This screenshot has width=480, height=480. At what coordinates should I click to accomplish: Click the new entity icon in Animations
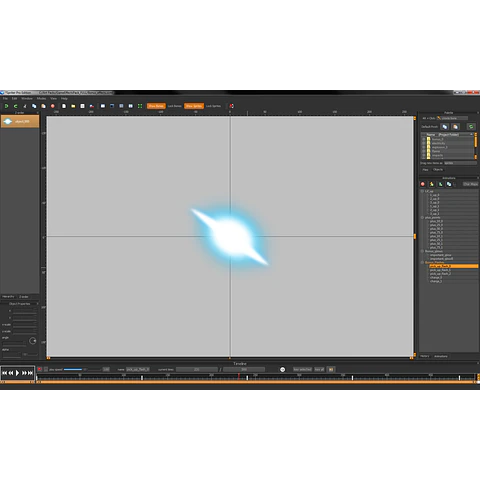(x=432, y=184)
